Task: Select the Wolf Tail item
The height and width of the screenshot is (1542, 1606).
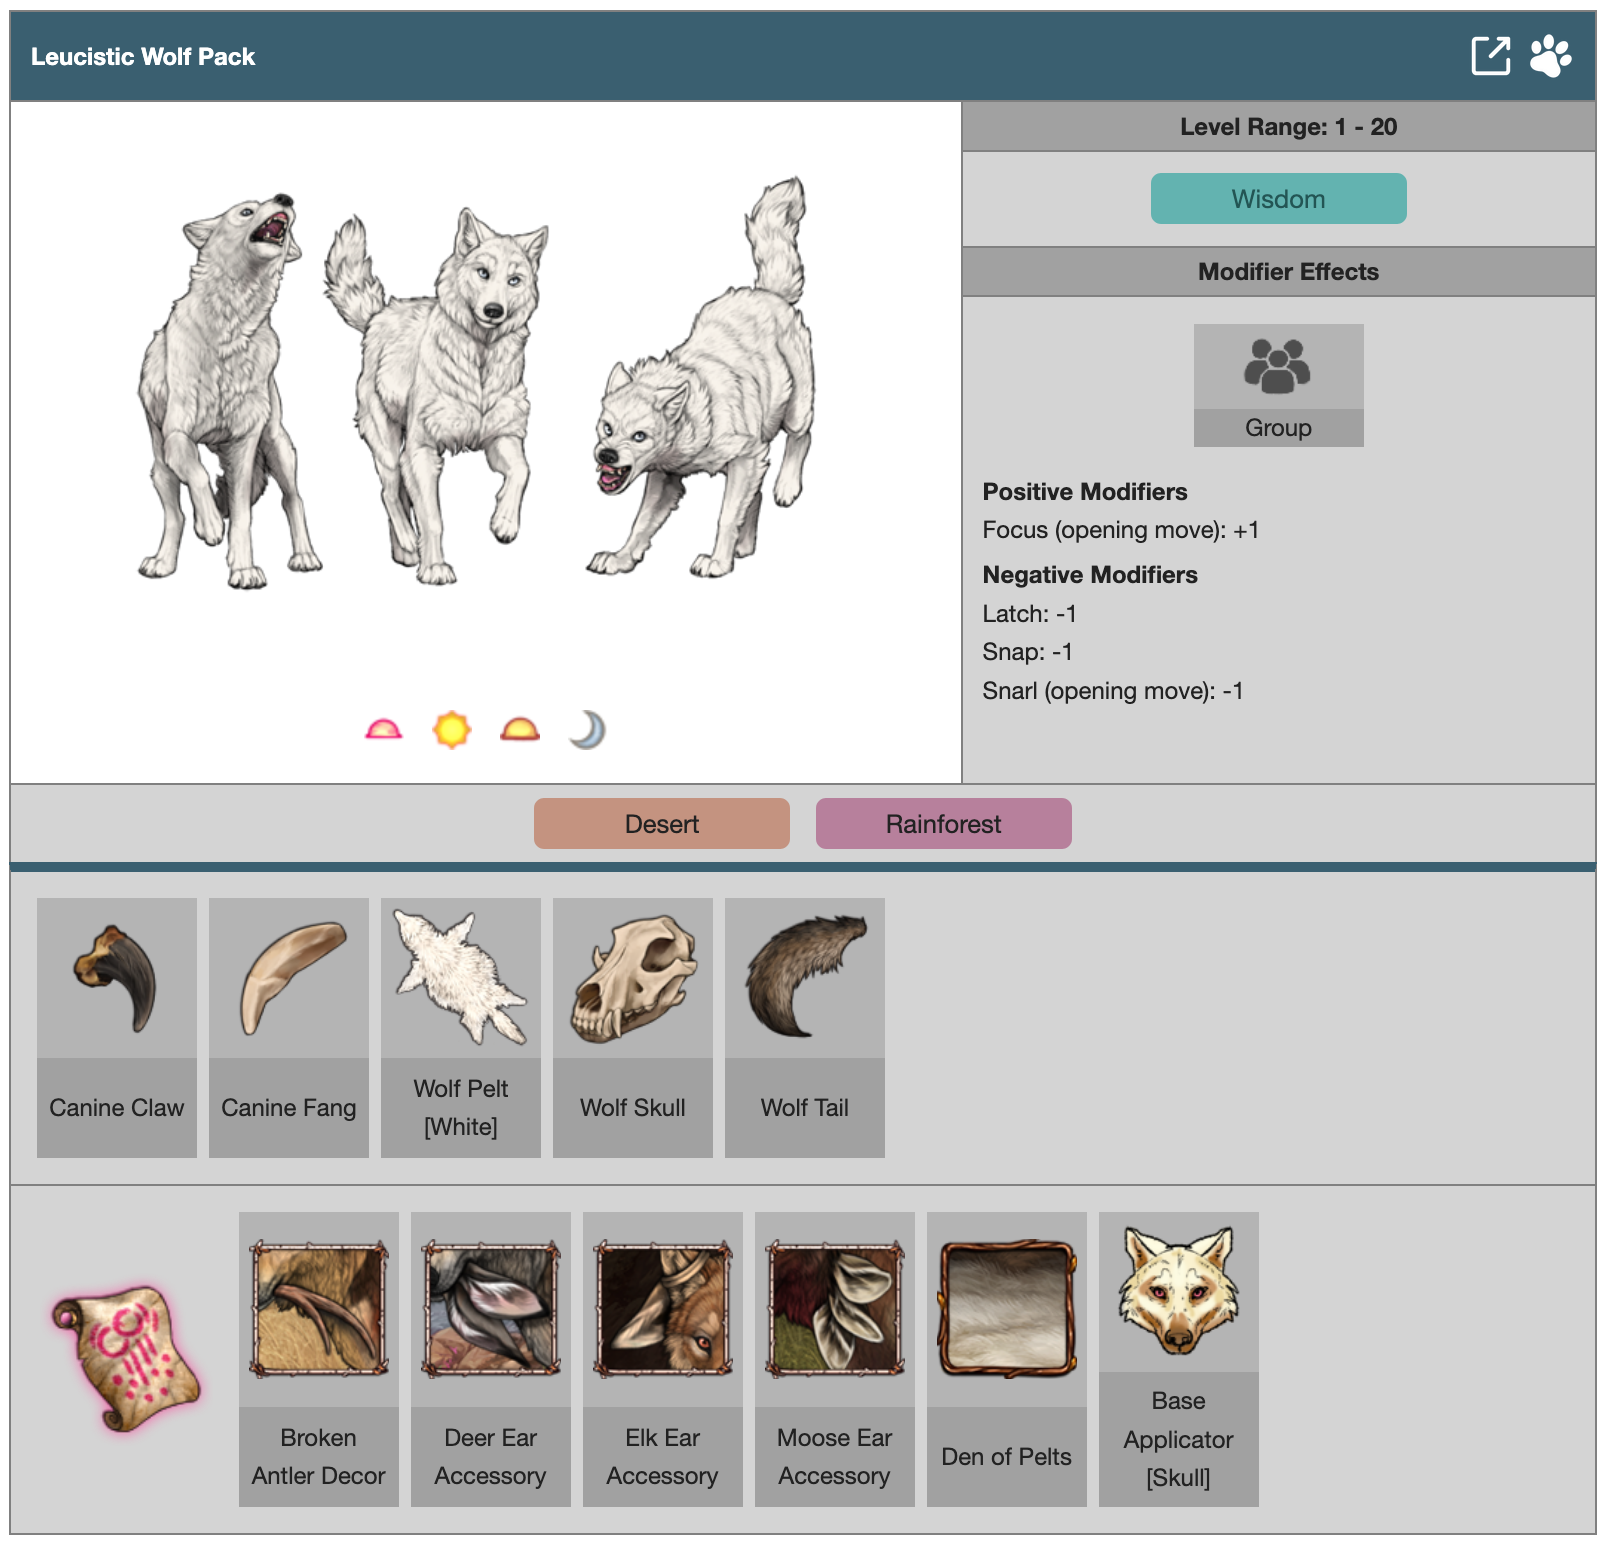Action: coord(805,1027)
